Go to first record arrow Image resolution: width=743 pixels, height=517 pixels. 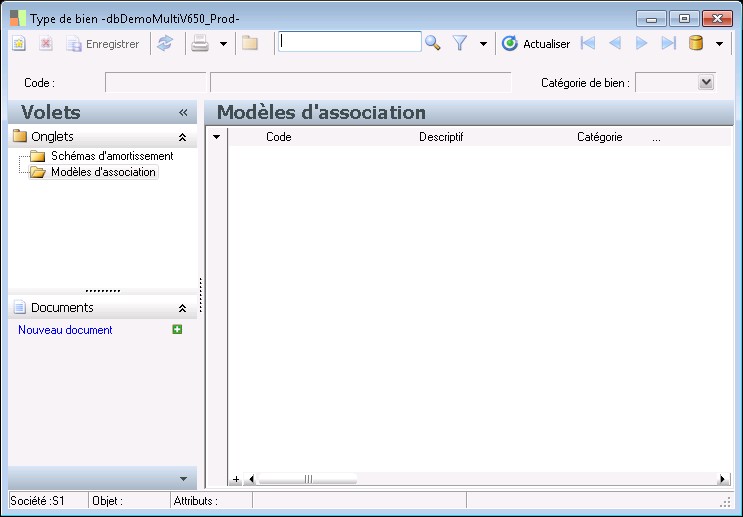tap(588, 43)
